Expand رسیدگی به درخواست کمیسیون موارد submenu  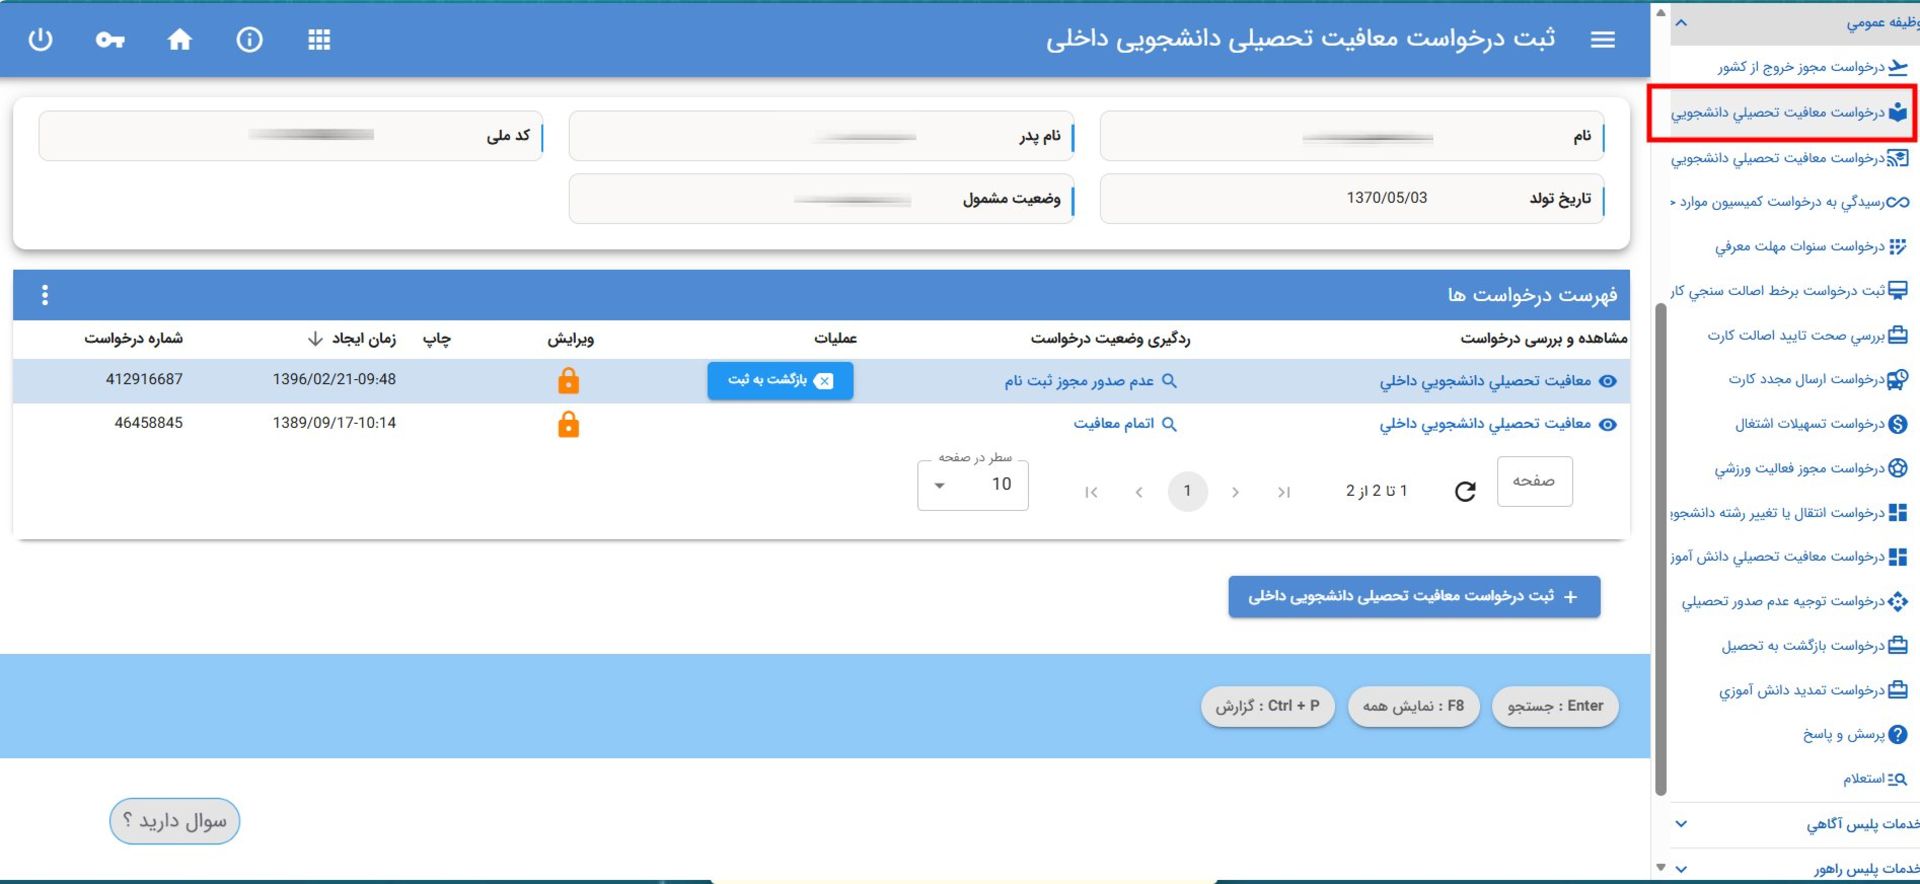(1790, 202)
